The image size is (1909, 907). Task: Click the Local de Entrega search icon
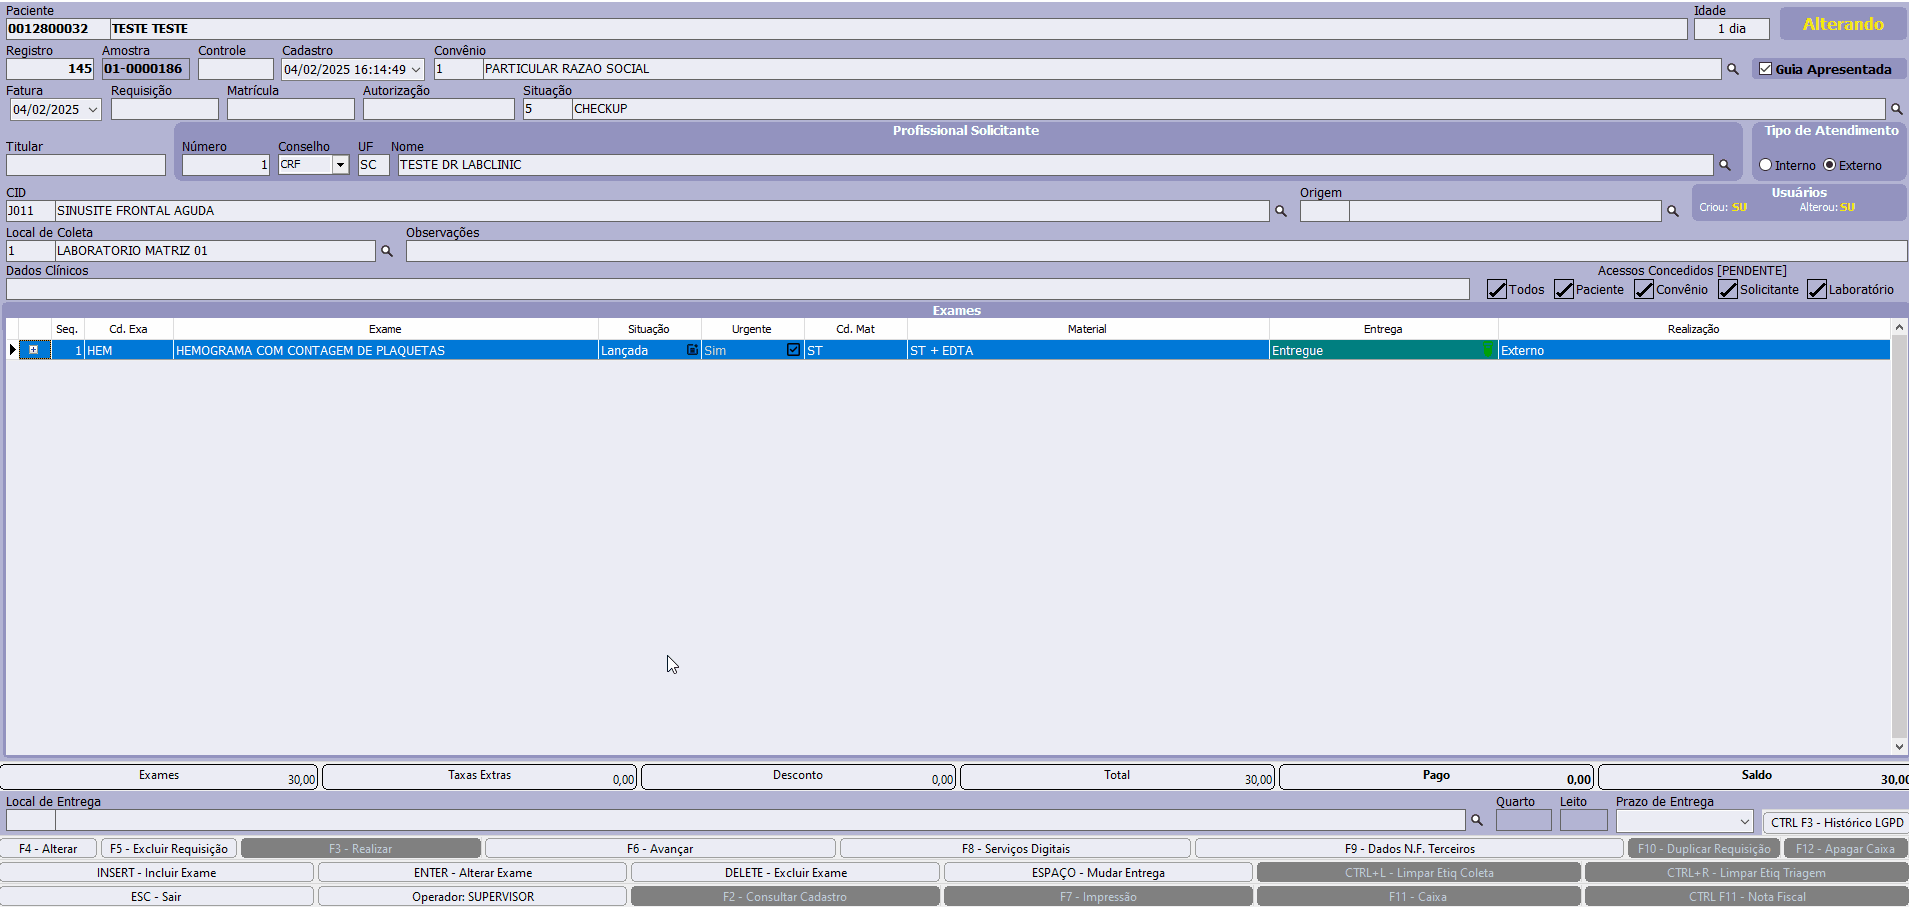[x=1476, y=821]
